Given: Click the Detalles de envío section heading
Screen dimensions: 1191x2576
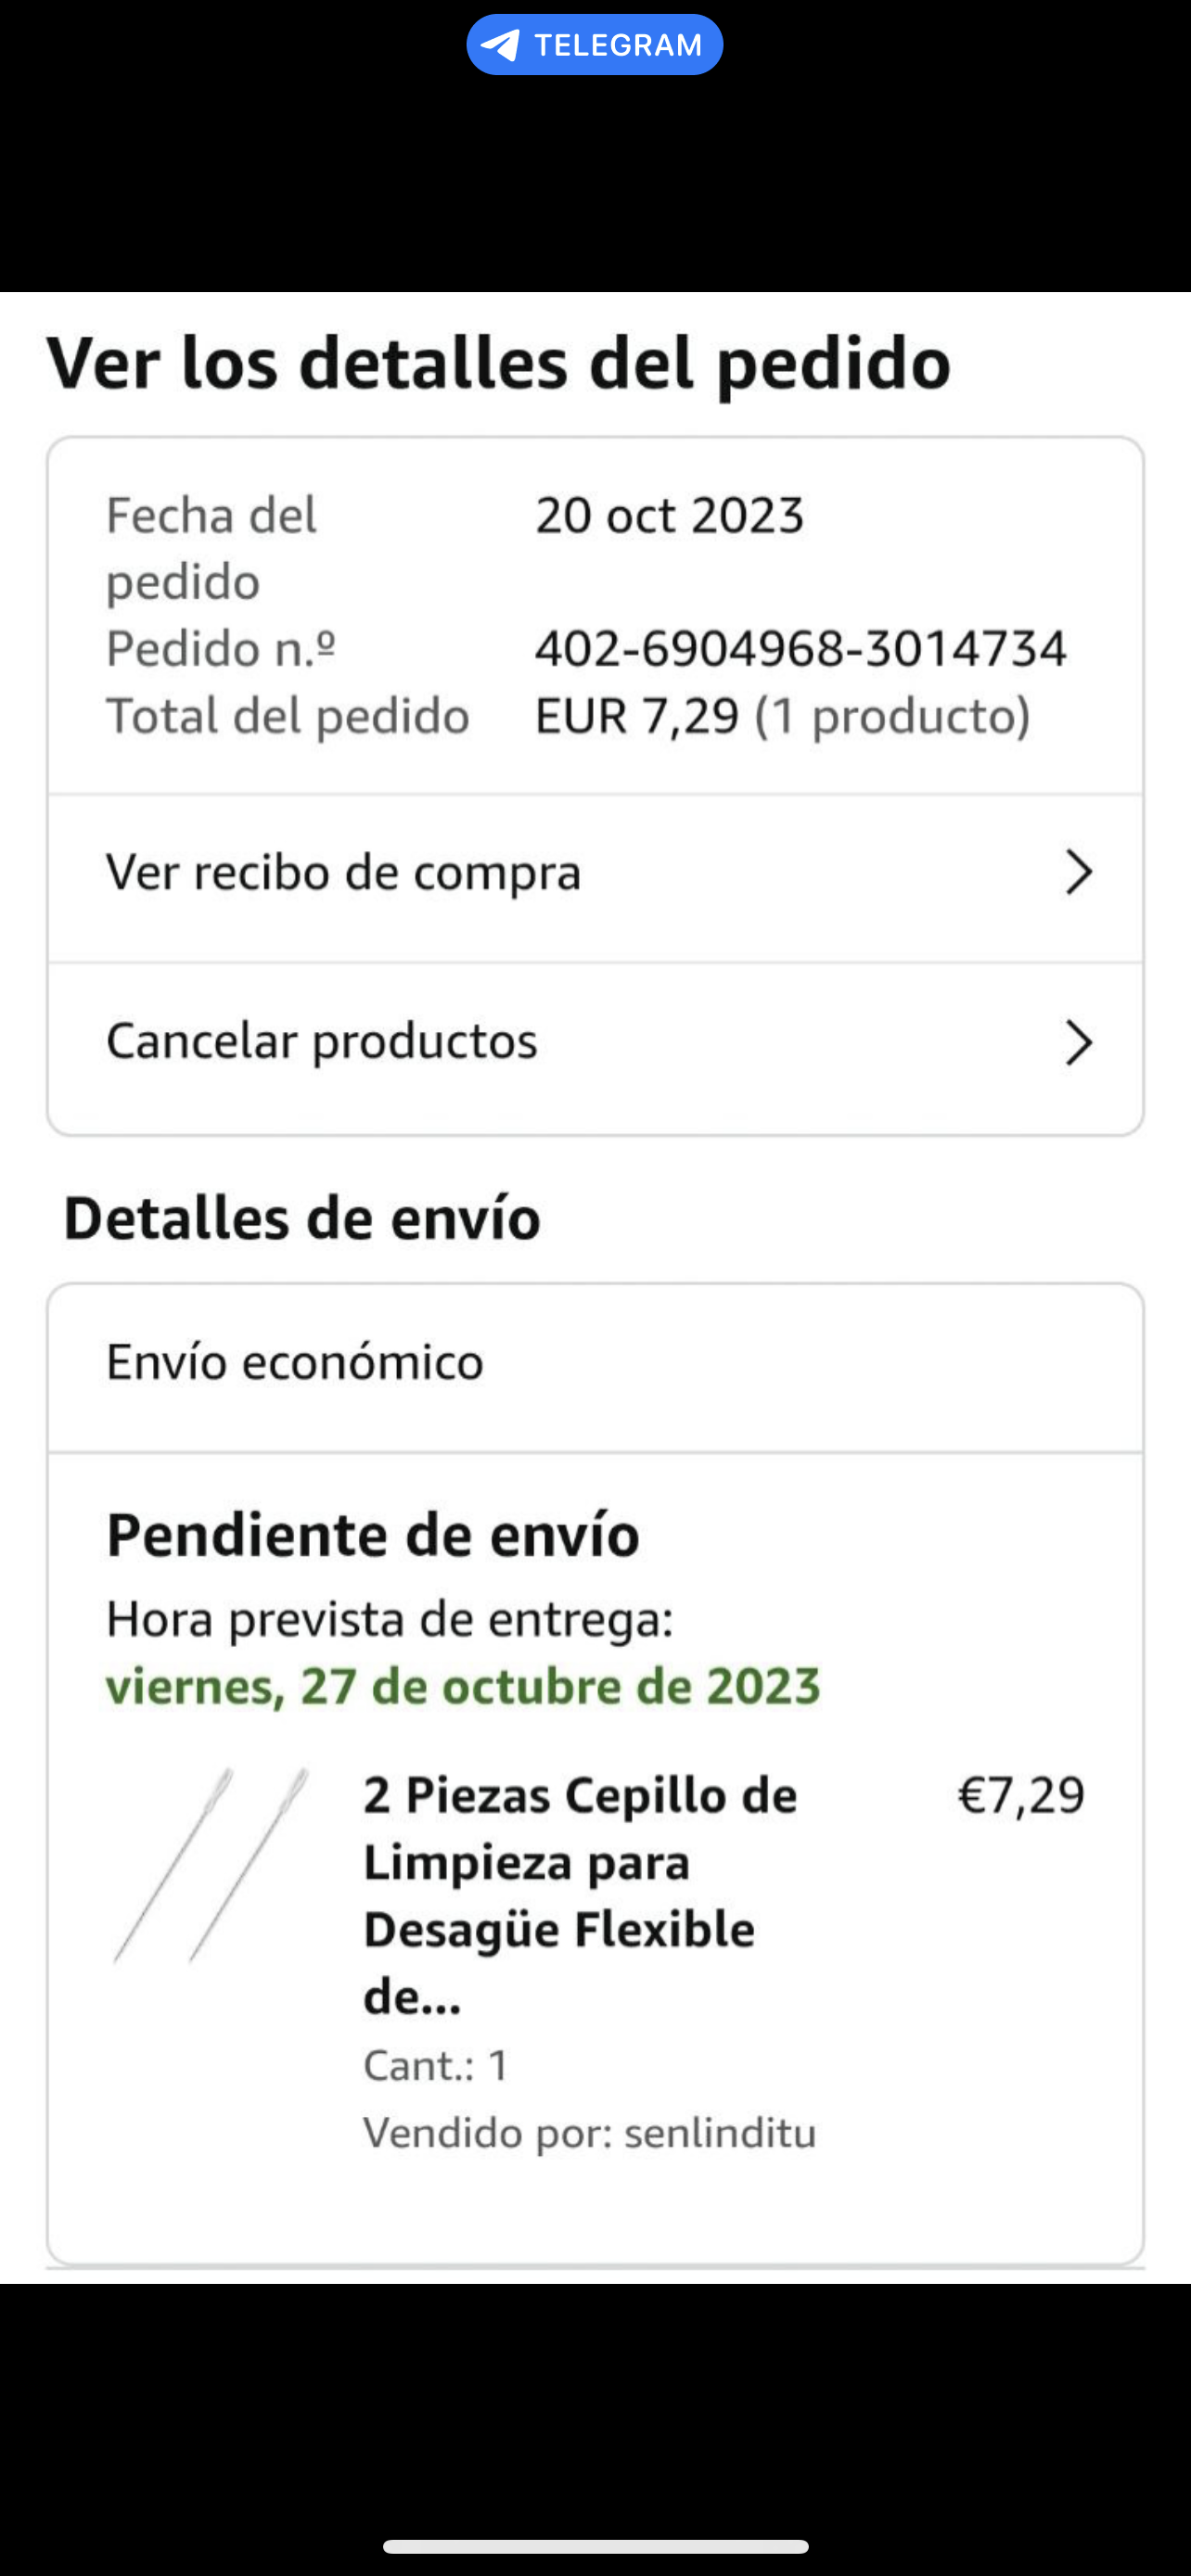Looking at the screenshot, I should tap(302, 1219).
